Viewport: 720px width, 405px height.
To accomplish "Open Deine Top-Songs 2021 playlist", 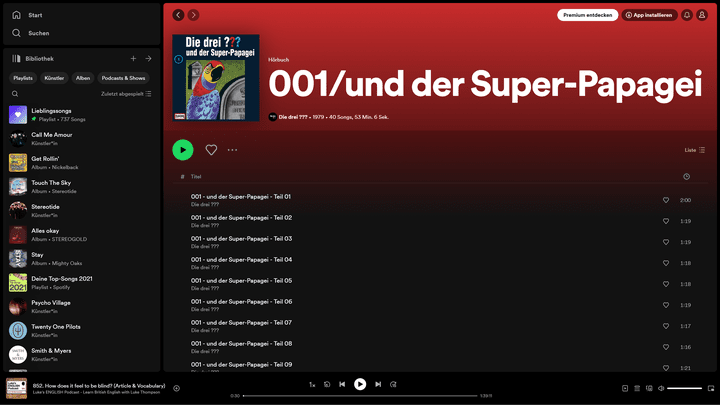I will (x=82, y=282).
